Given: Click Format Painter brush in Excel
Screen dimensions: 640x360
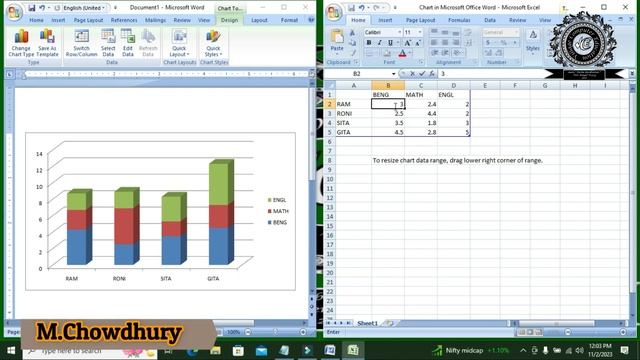Looking at the screenshot, I should click(353, 53).
